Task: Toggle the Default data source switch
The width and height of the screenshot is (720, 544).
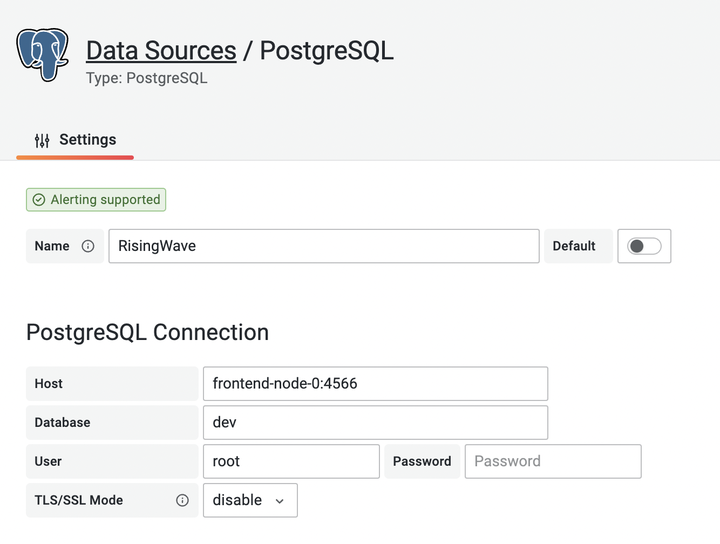Action: click(x=644, y=246)
